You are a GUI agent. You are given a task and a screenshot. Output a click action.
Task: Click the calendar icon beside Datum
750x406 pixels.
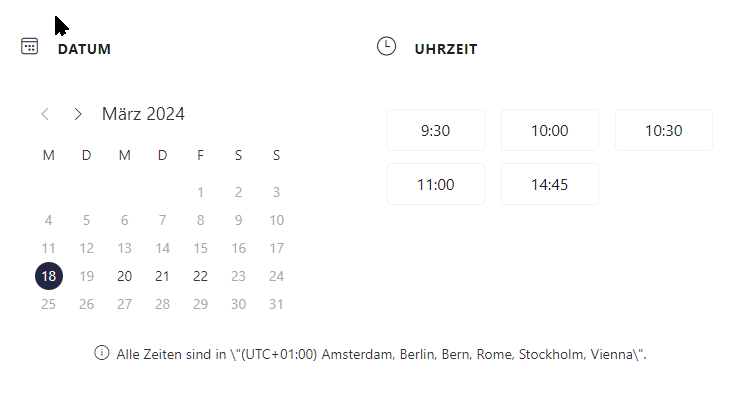coord(30,46)
